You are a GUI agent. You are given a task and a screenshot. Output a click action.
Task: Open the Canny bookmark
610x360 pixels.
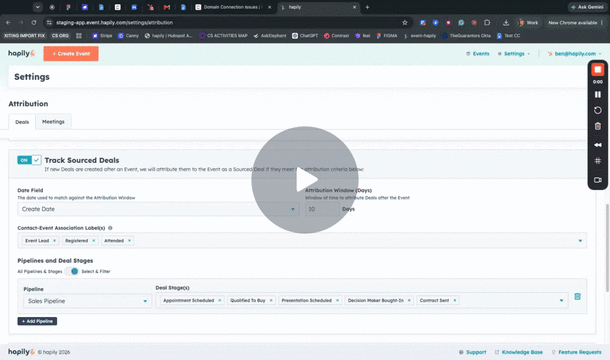click(128, 36)
